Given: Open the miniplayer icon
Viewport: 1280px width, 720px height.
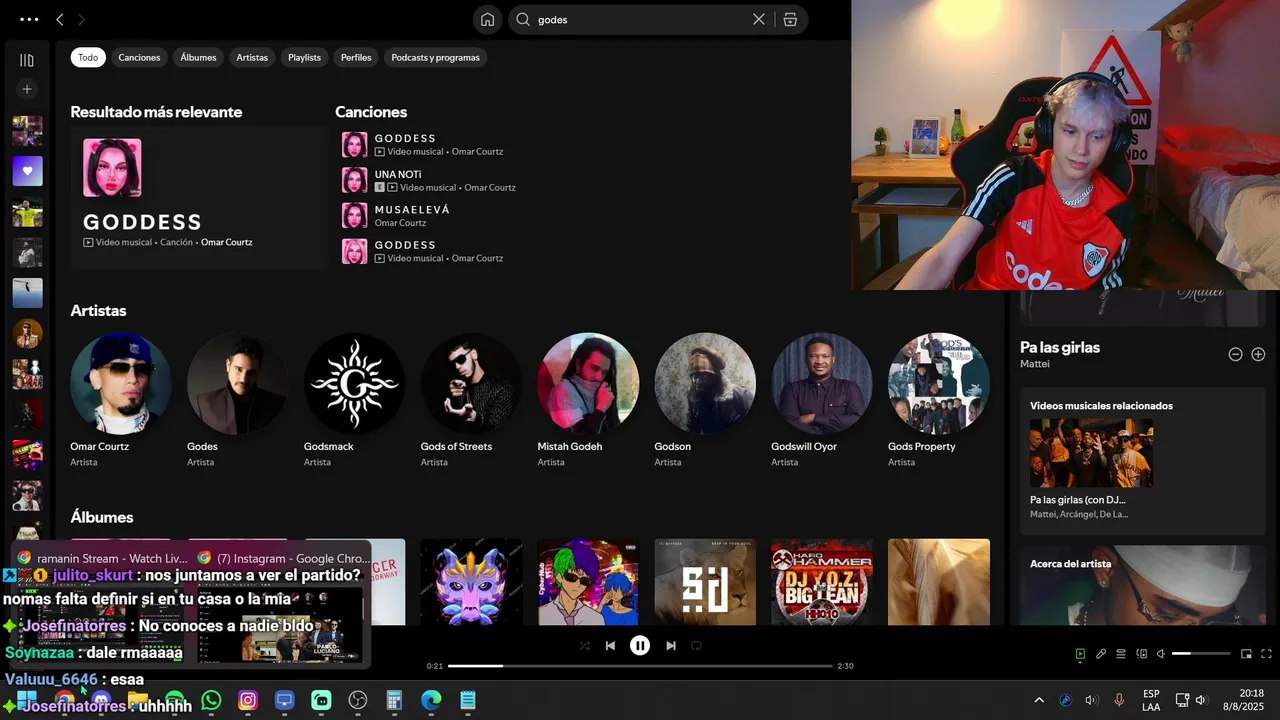Looking at the screenshot, I should (1246, 654).
